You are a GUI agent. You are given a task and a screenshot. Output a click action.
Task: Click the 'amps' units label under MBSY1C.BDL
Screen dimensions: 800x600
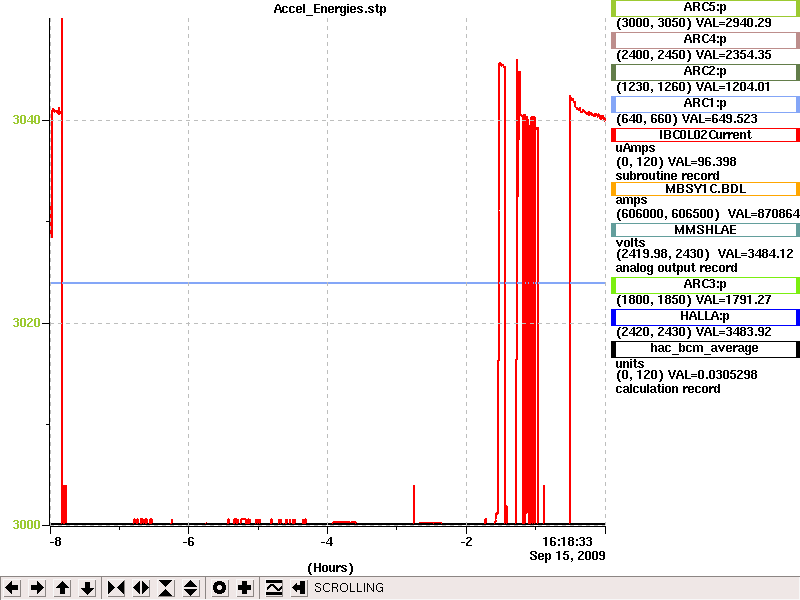[x=631, y=201]
